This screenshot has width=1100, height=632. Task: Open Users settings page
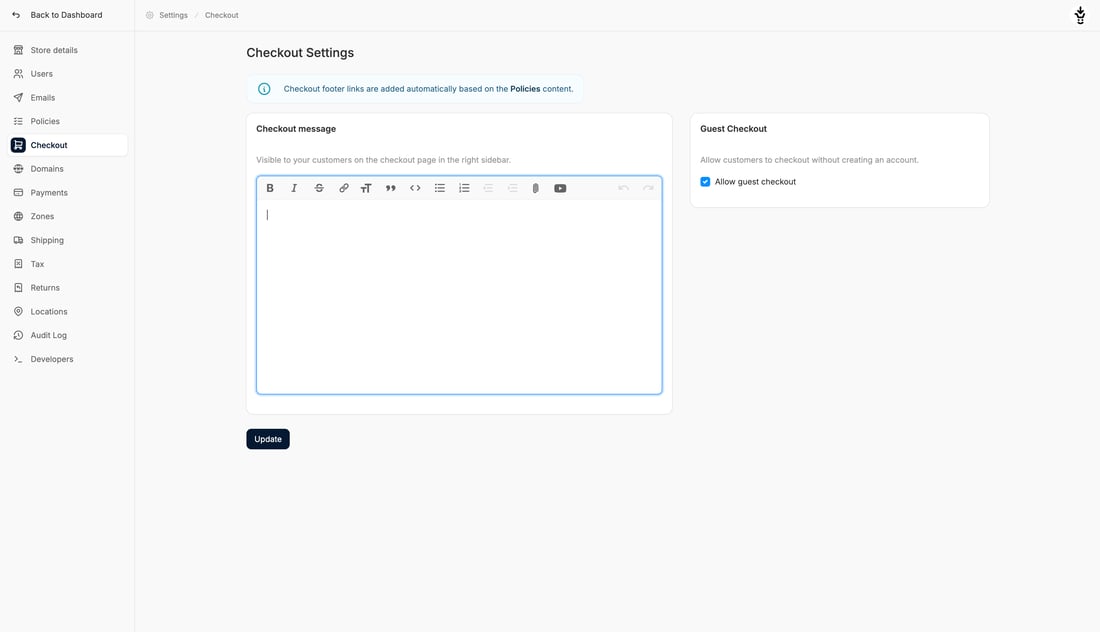point(68,74)
